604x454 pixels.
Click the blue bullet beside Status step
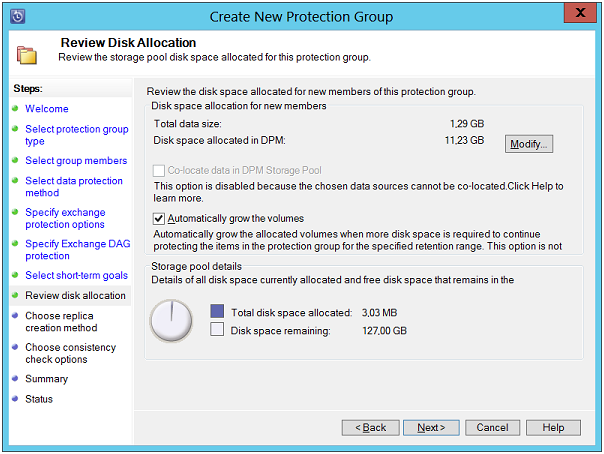tap(15, 399)
